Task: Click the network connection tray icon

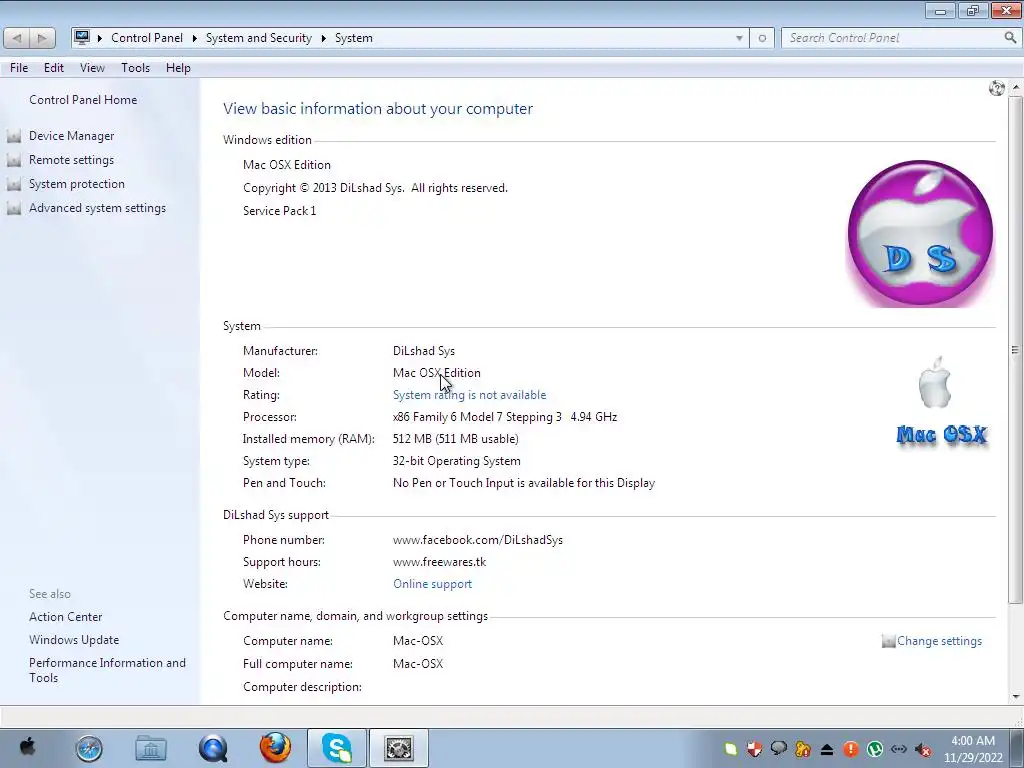Action: (899, 749)
